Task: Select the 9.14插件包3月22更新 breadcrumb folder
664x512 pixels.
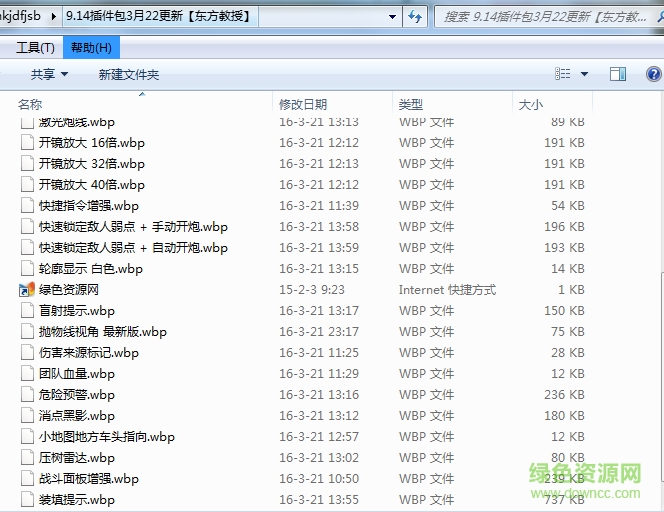Action: [159, 16]
